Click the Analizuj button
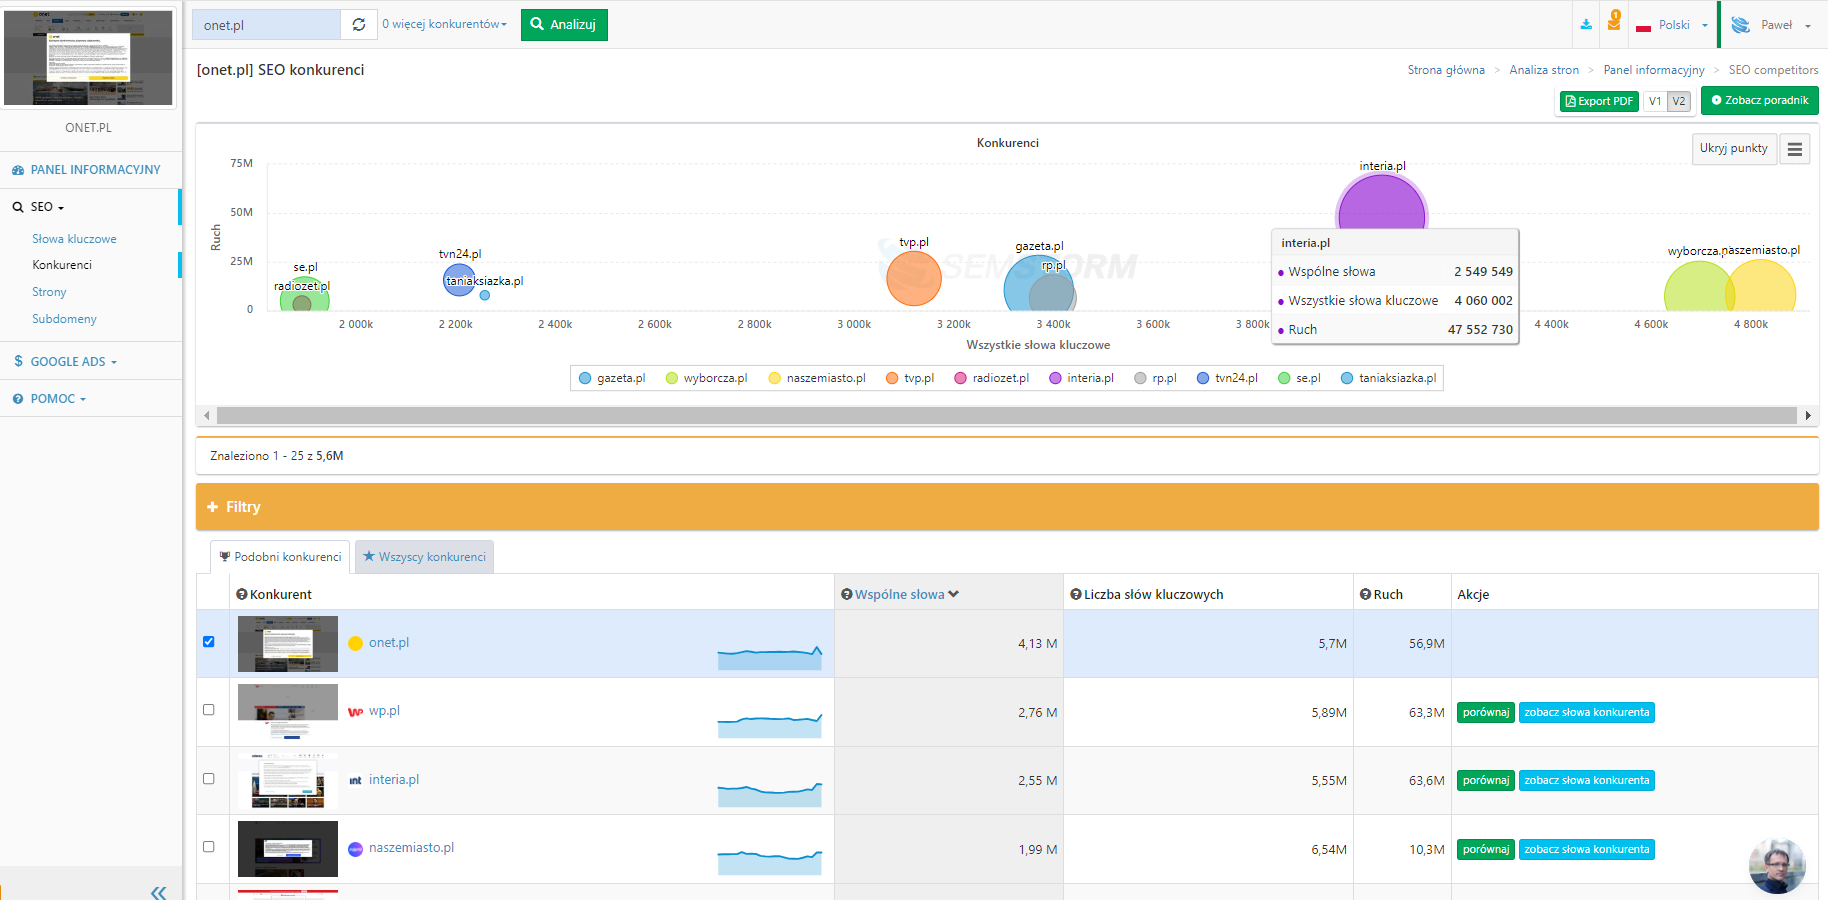 564,25
